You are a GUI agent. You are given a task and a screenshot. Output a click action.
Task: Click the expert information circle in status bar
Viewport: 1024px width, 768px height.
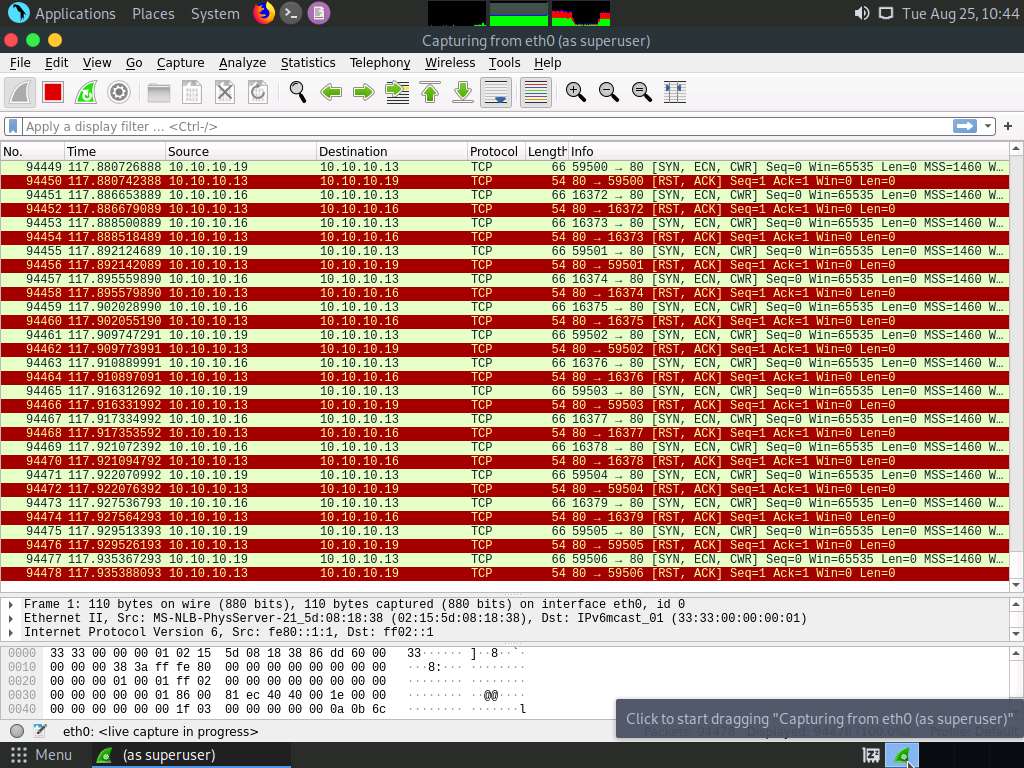tap(17, 731)
